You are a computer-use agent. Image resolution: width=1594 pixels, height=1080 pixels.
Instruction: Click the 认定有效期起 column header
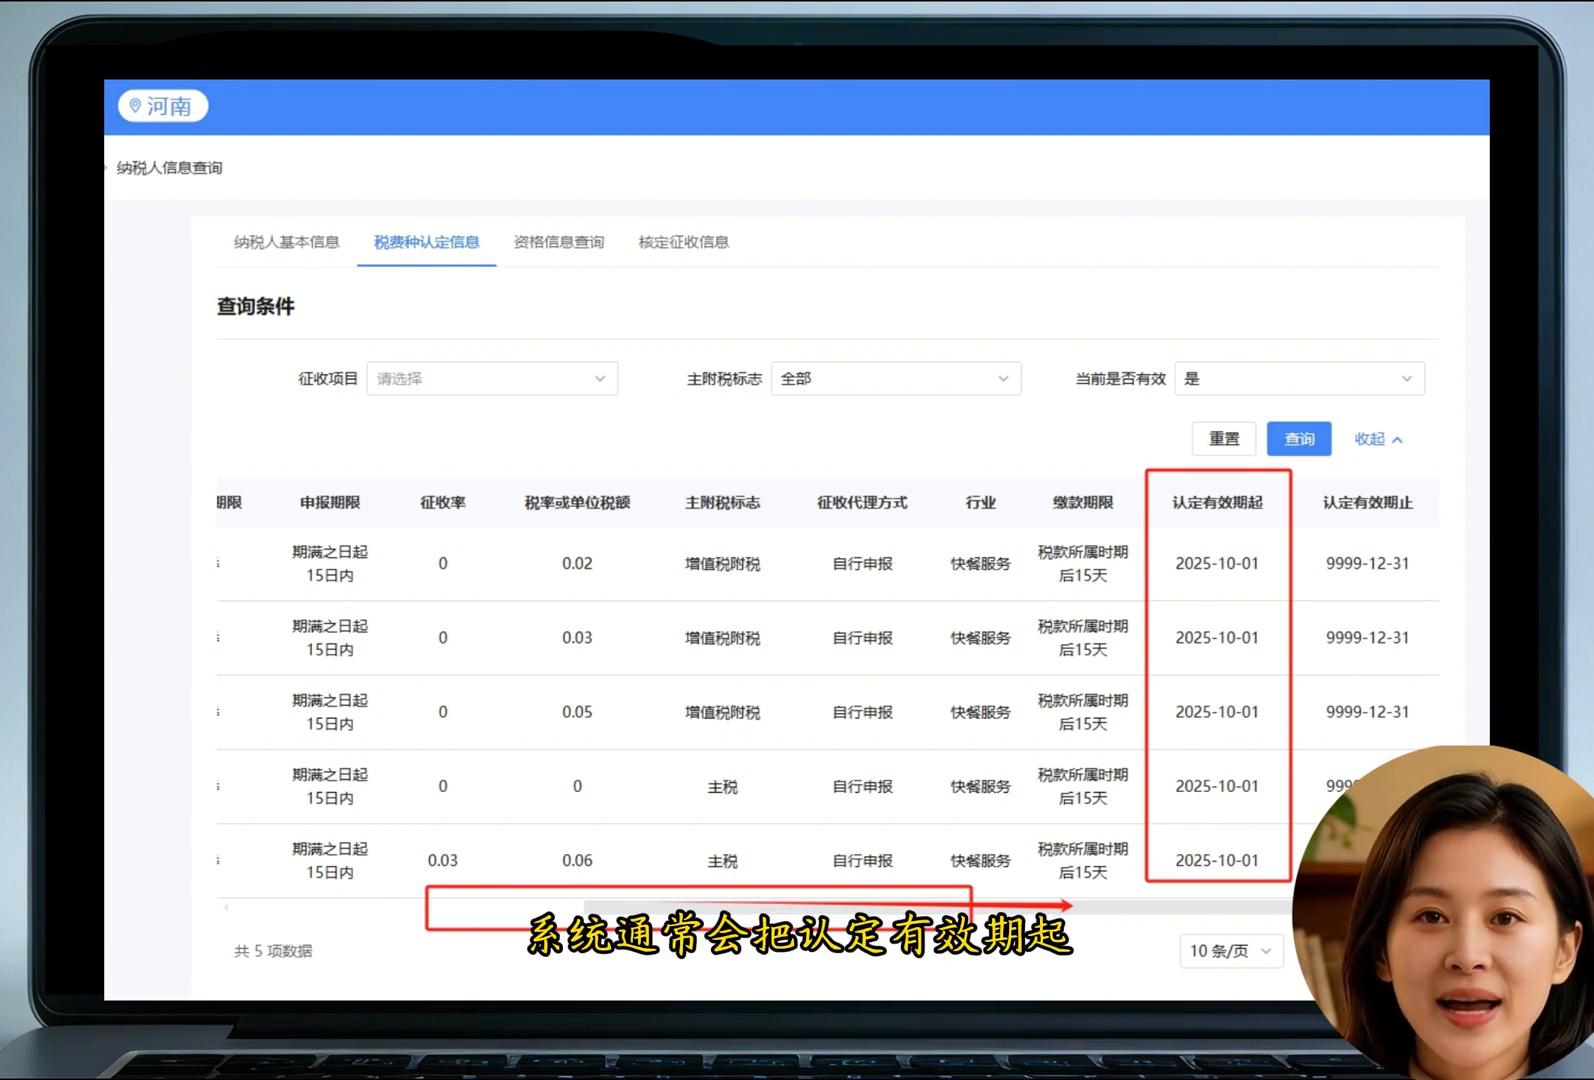pos(1217,503)
